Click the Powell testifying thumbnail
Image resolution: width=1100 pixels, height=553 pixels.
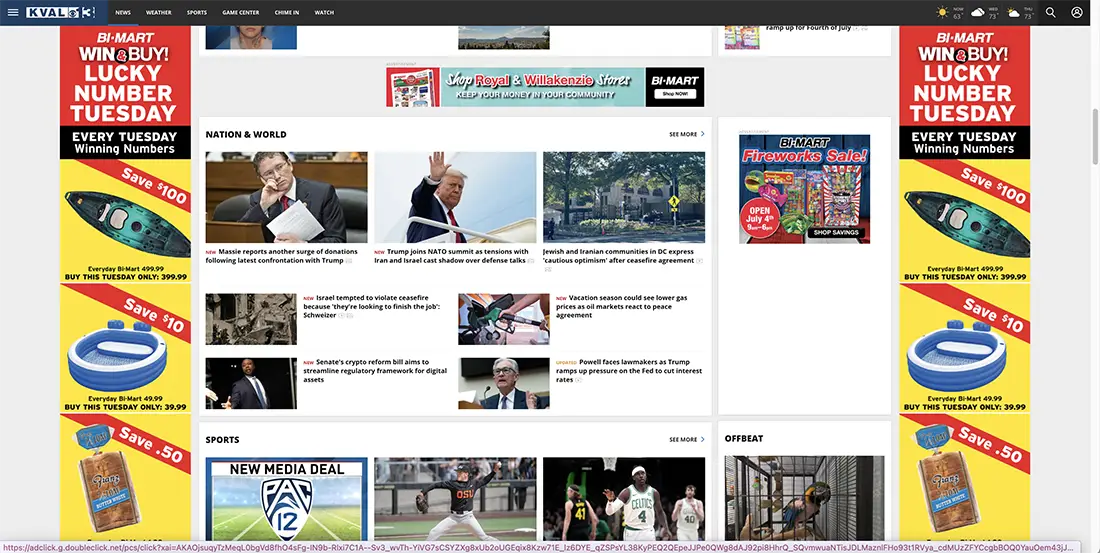click(x=504, y=383)
